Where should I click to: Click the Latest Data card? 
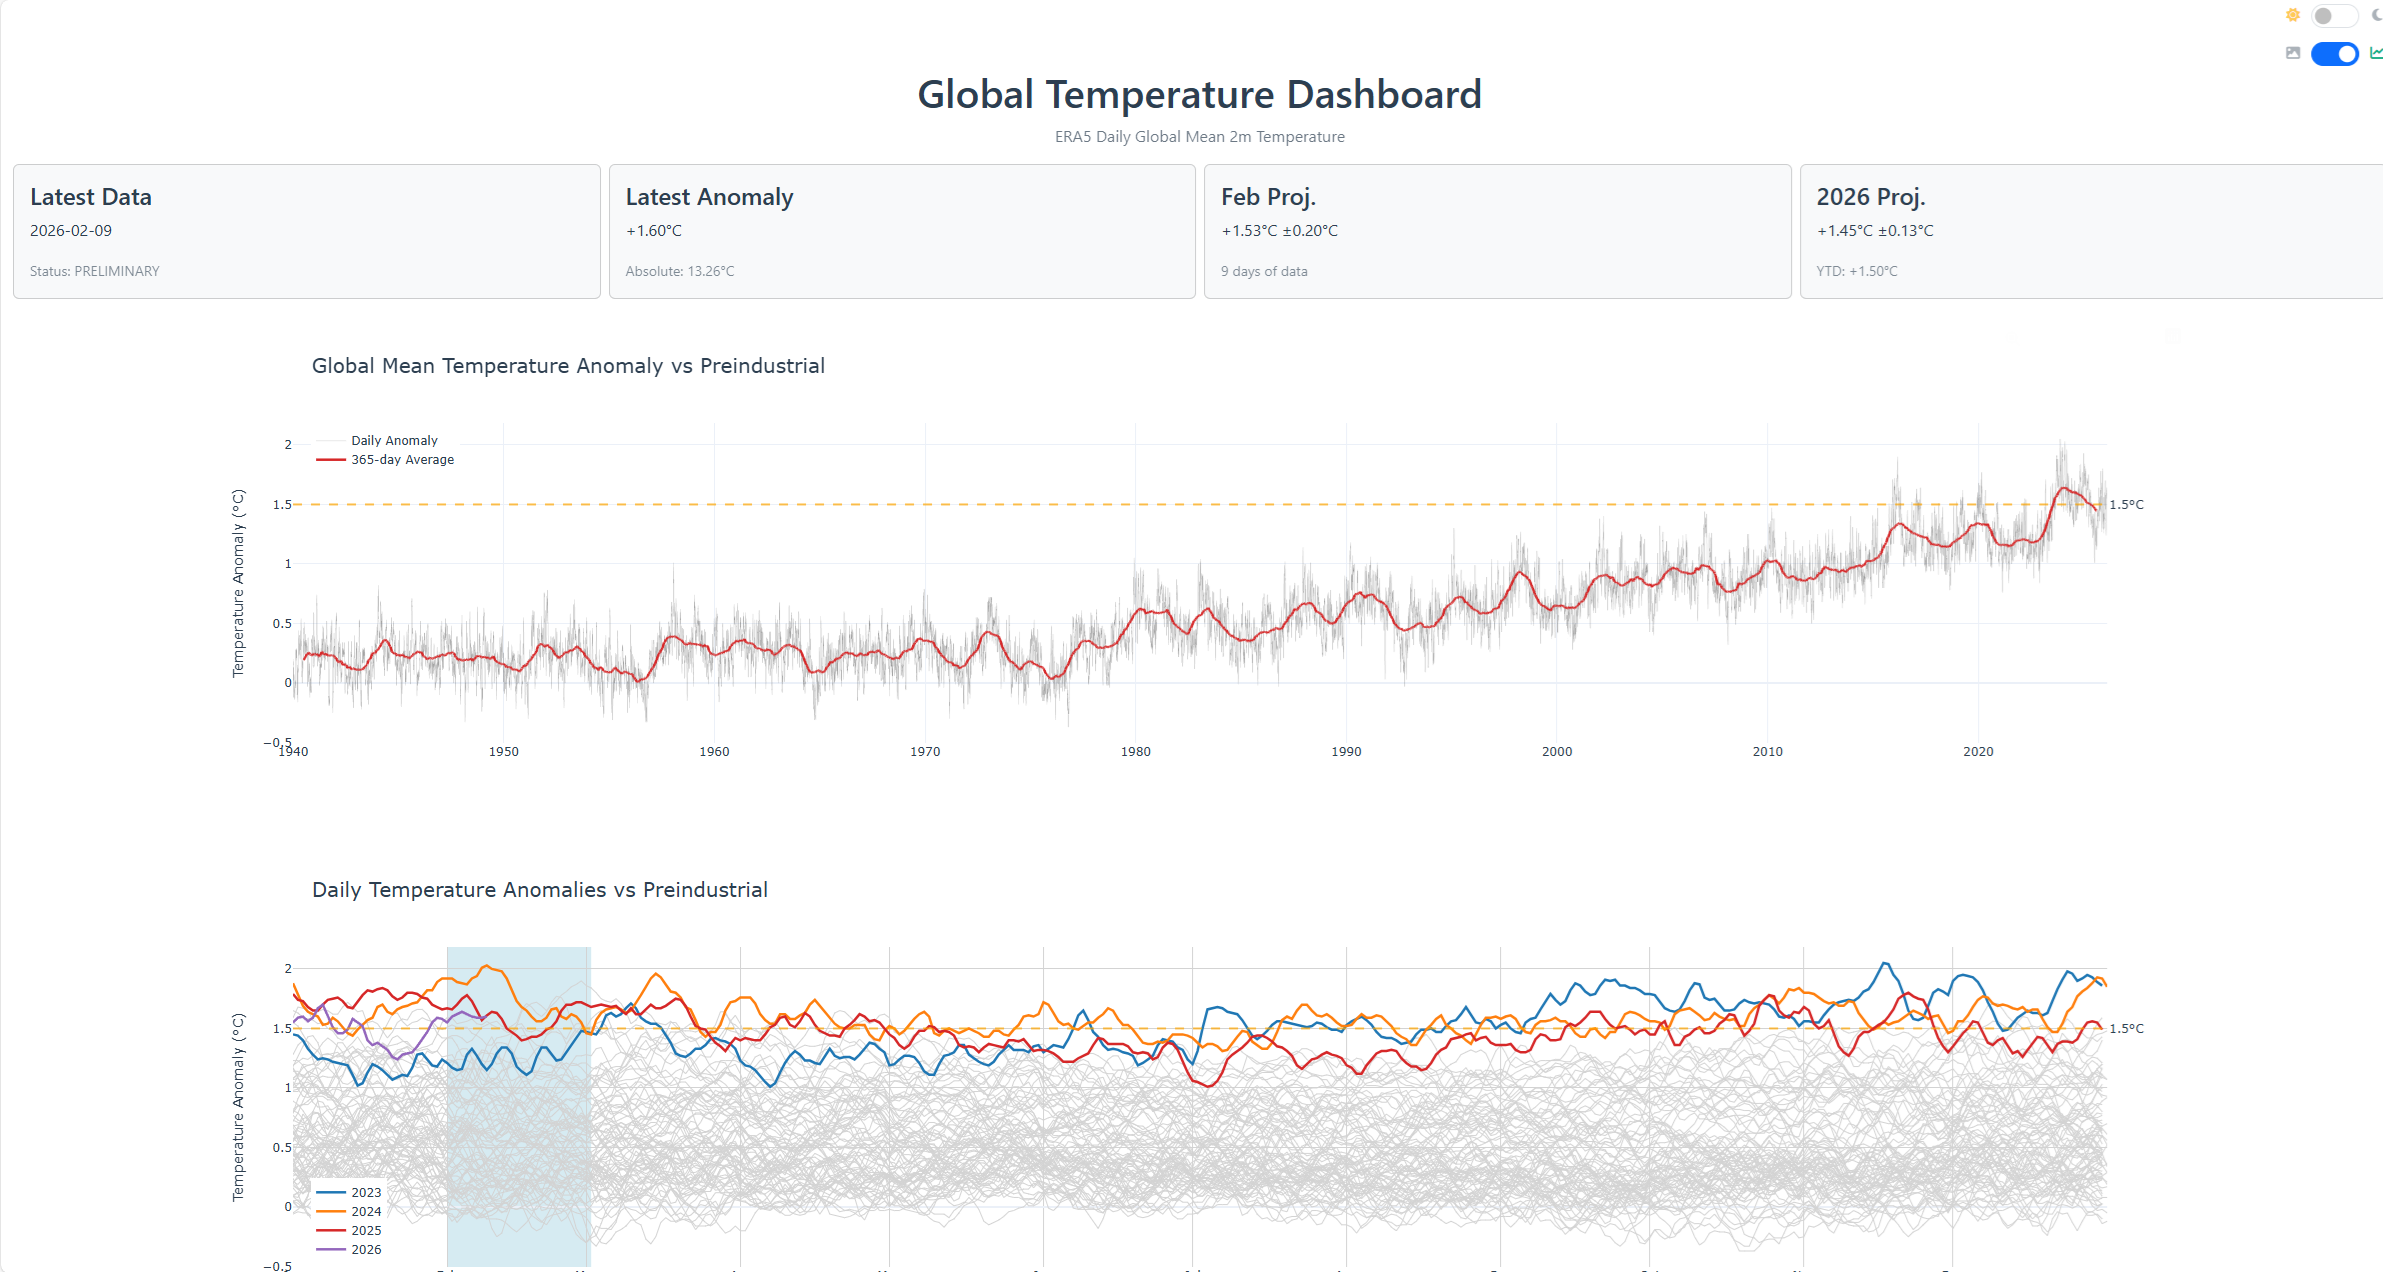[305, 231]
